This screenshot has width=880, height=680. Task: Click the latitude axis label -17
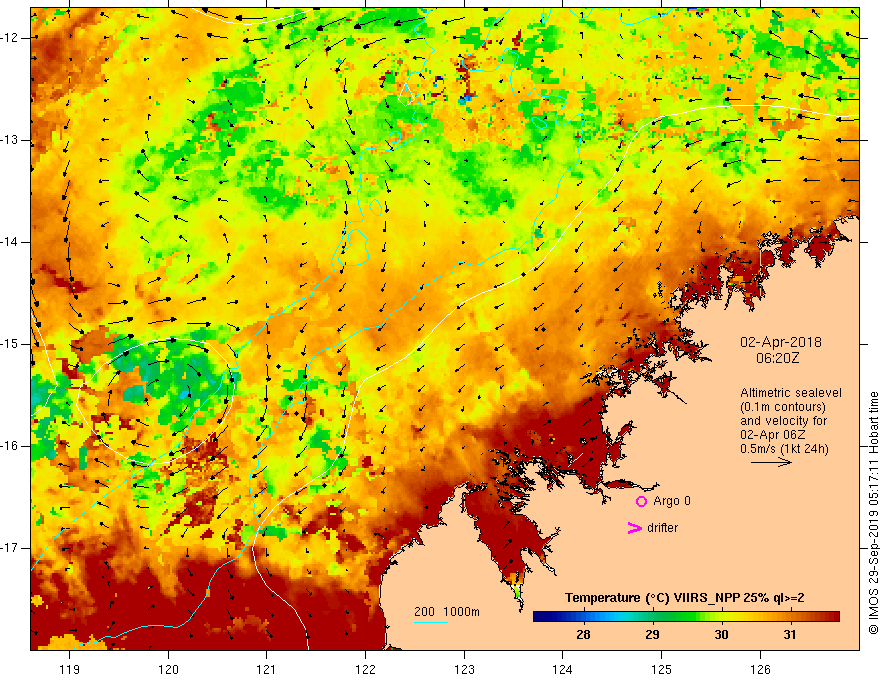10,548
